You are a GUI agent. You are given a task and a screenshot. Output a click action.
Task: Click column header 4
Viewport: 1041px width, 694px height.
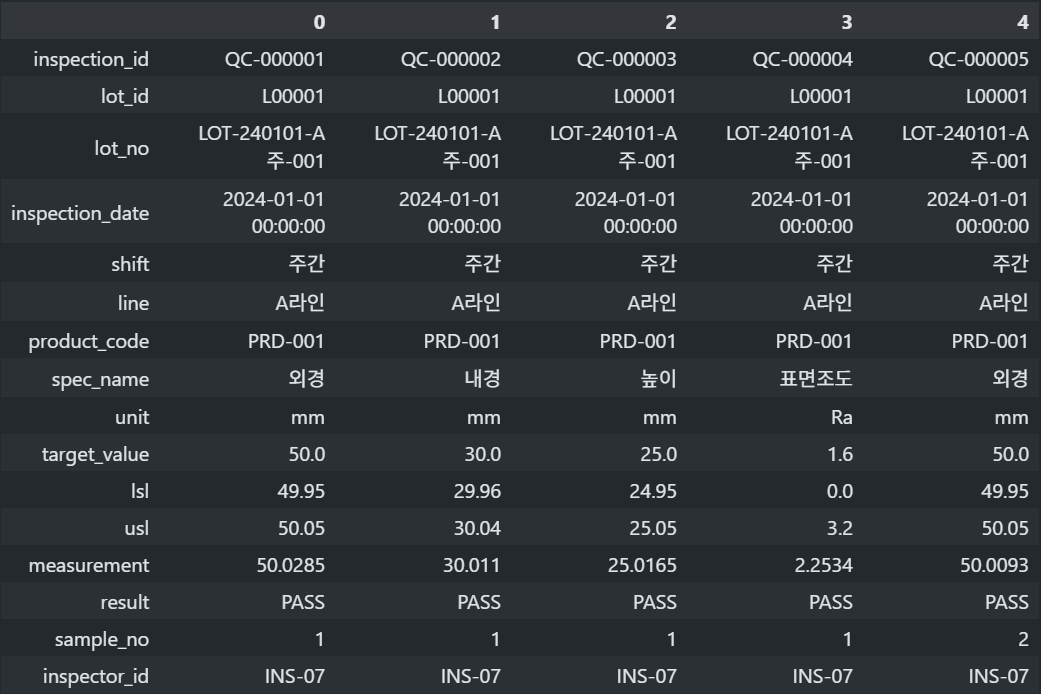tap(1022, 21)
